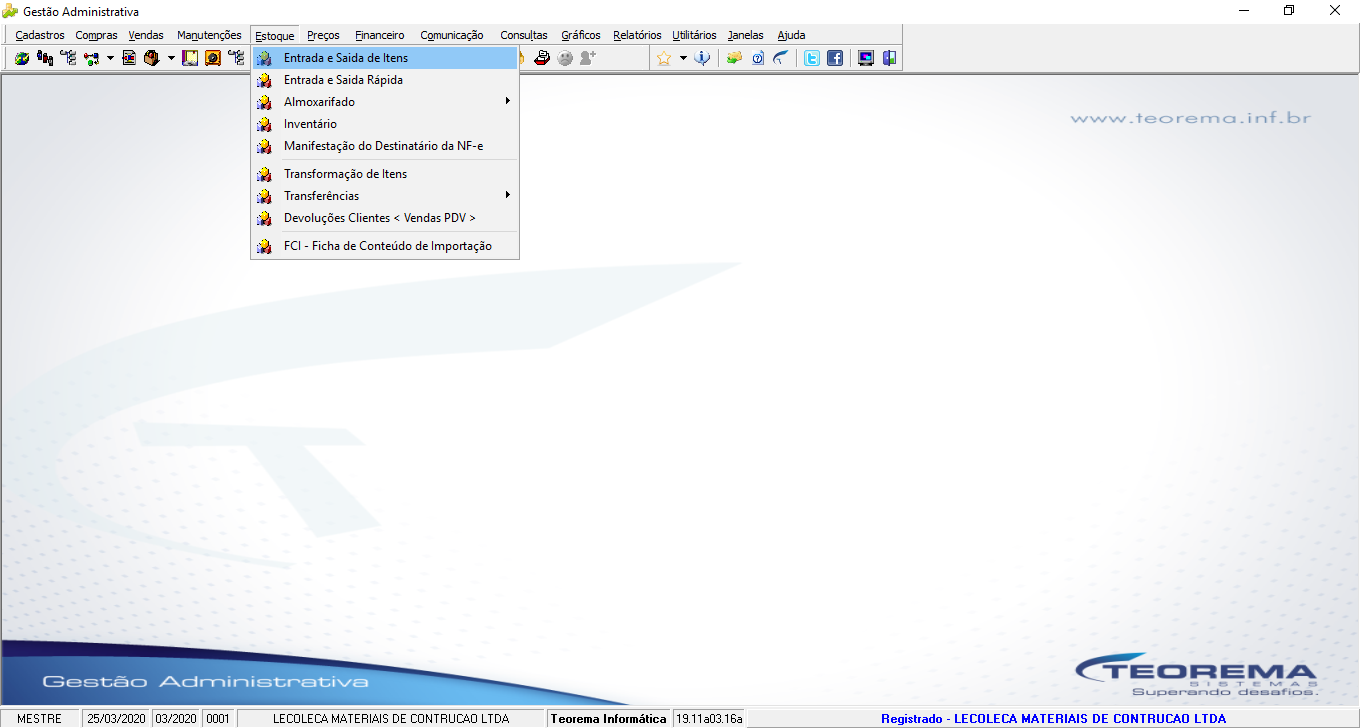Open dropdown arrow beside the colored nodes icon
Screen dimensions: 1360x728
click(x=110, y=58)
